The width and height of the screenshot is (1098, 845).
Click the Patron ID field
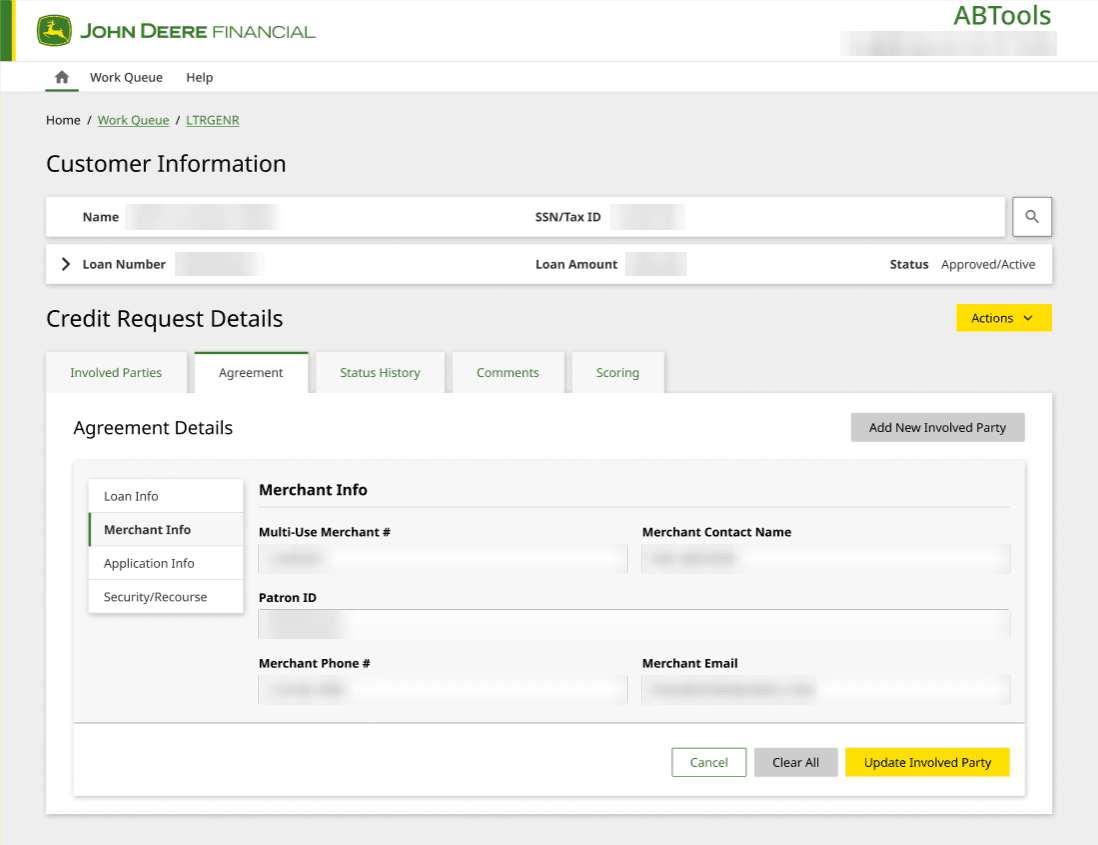click(x=634, y=624)
